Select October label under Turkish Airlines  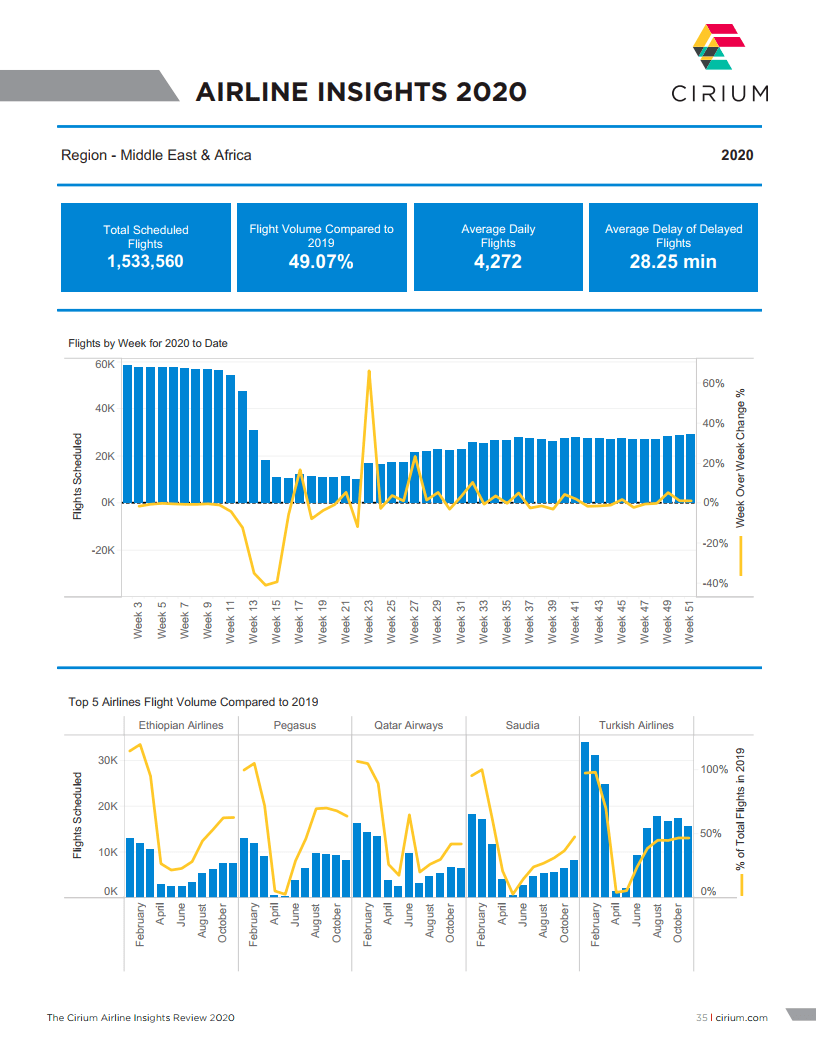[x=677, y=923]
